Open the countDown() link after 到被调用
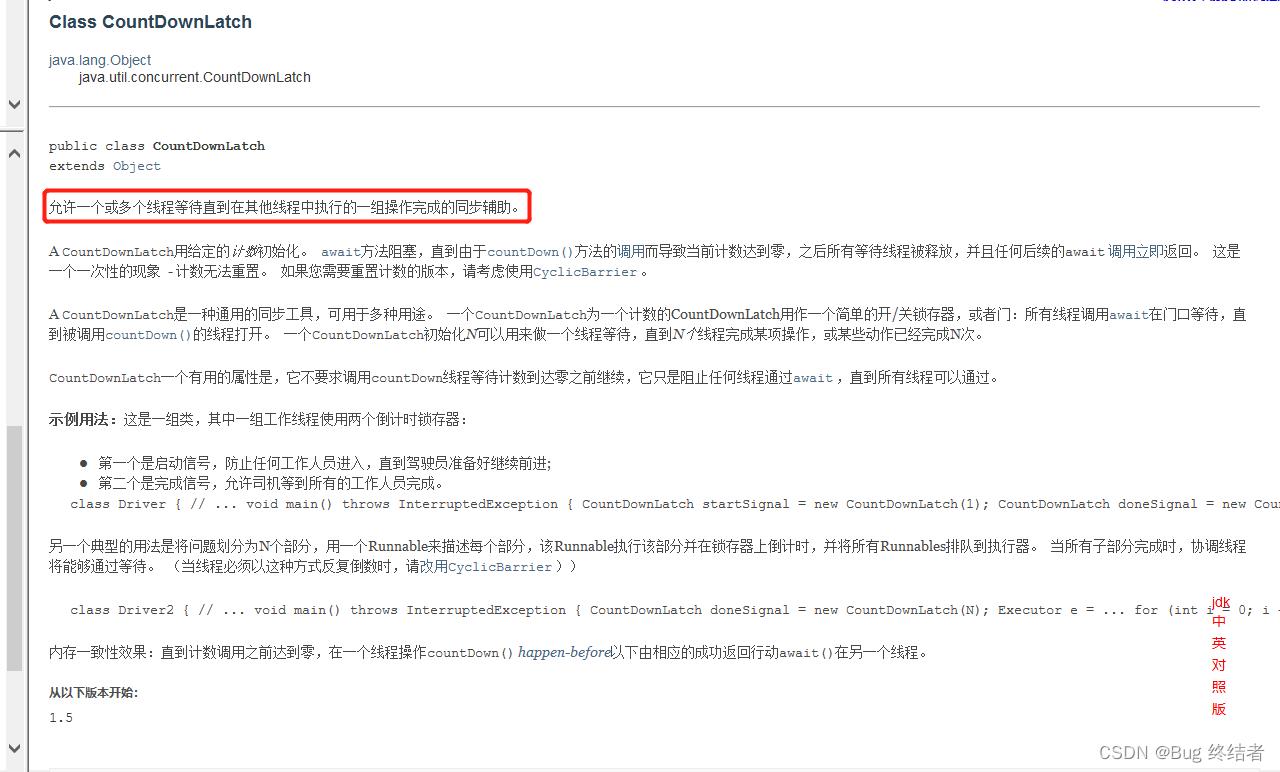 click(148, 335)
